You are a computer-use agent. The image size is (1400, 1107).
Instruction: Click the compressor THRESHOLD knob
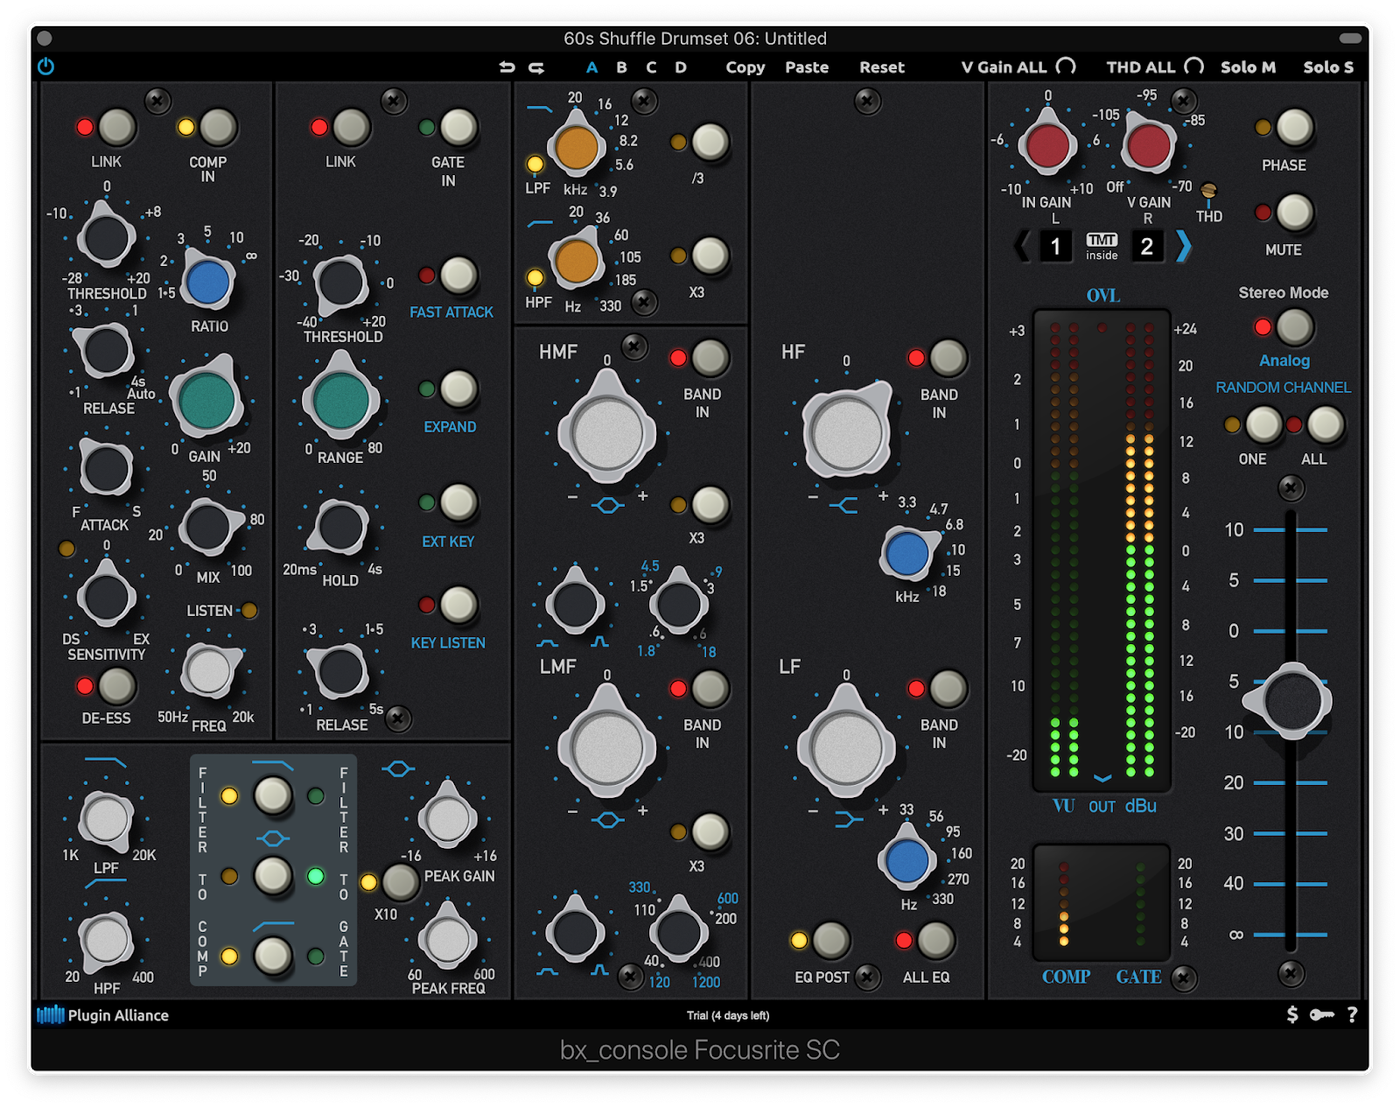107,237
